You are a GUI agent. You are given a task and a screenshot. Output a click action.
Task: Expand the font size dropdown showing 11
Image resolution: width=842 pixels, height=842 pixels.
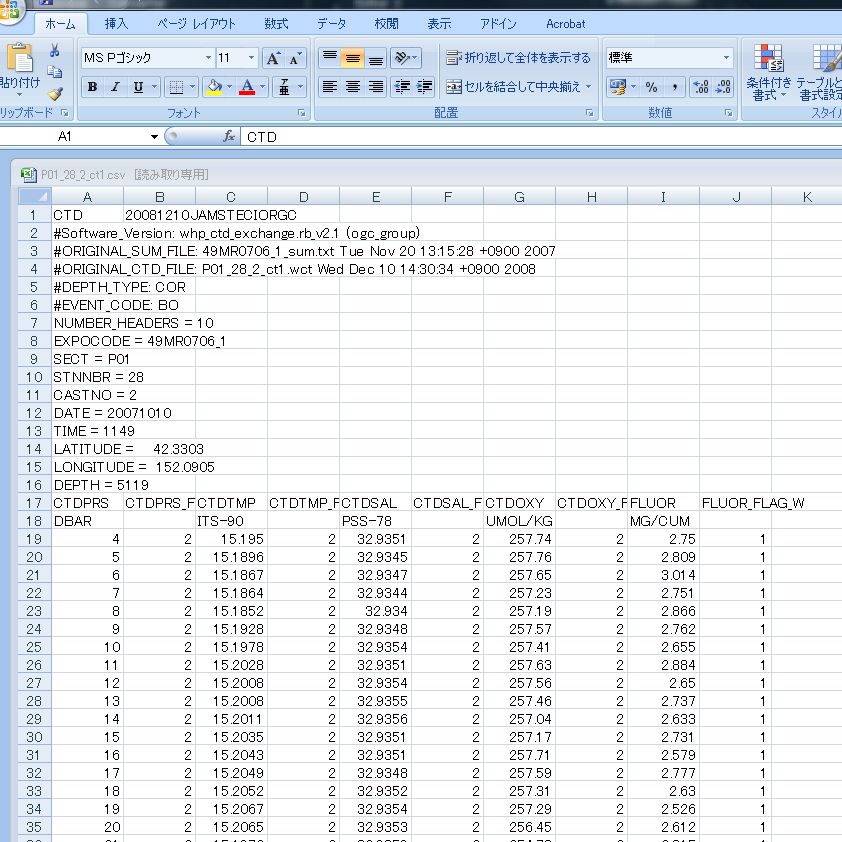pyautogui.click(x=251, y=58)
